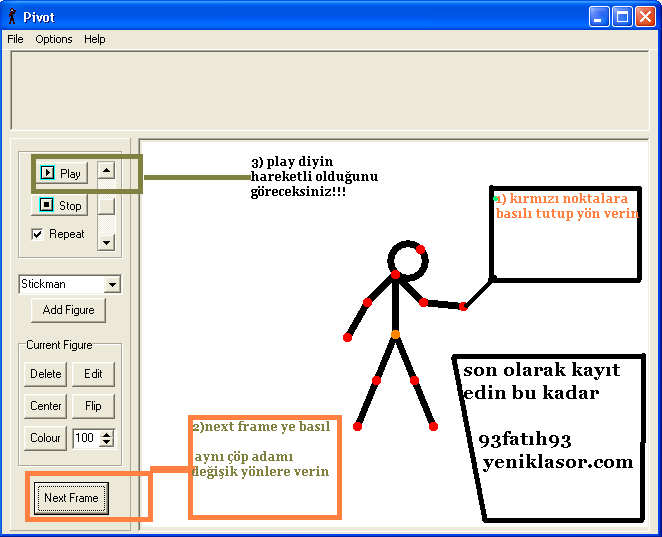Select the red handle on the stickman's head
This screenshot has height=537, width=662.
pyautogui.click(x=421, y=250)
